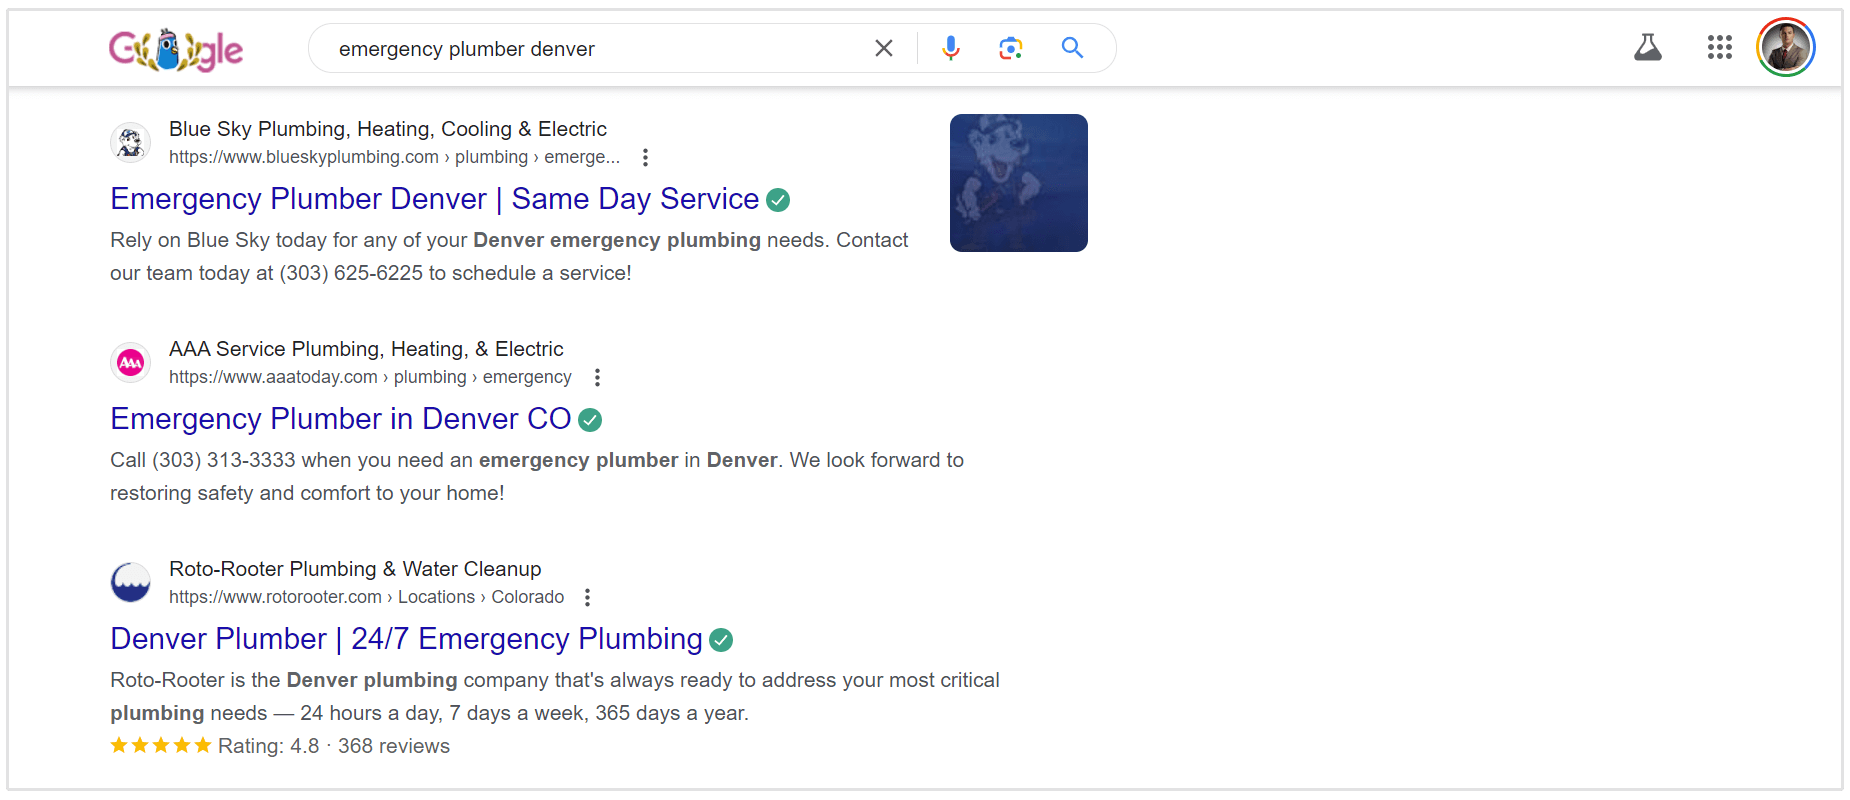
Task: Open Search Labs flask icon
Action: point(1648,48)
